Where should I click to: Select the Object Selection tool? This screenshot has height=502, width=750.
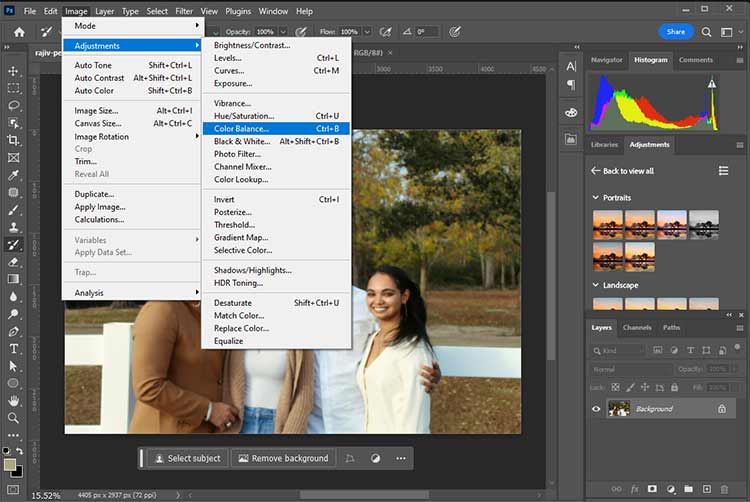13,123
